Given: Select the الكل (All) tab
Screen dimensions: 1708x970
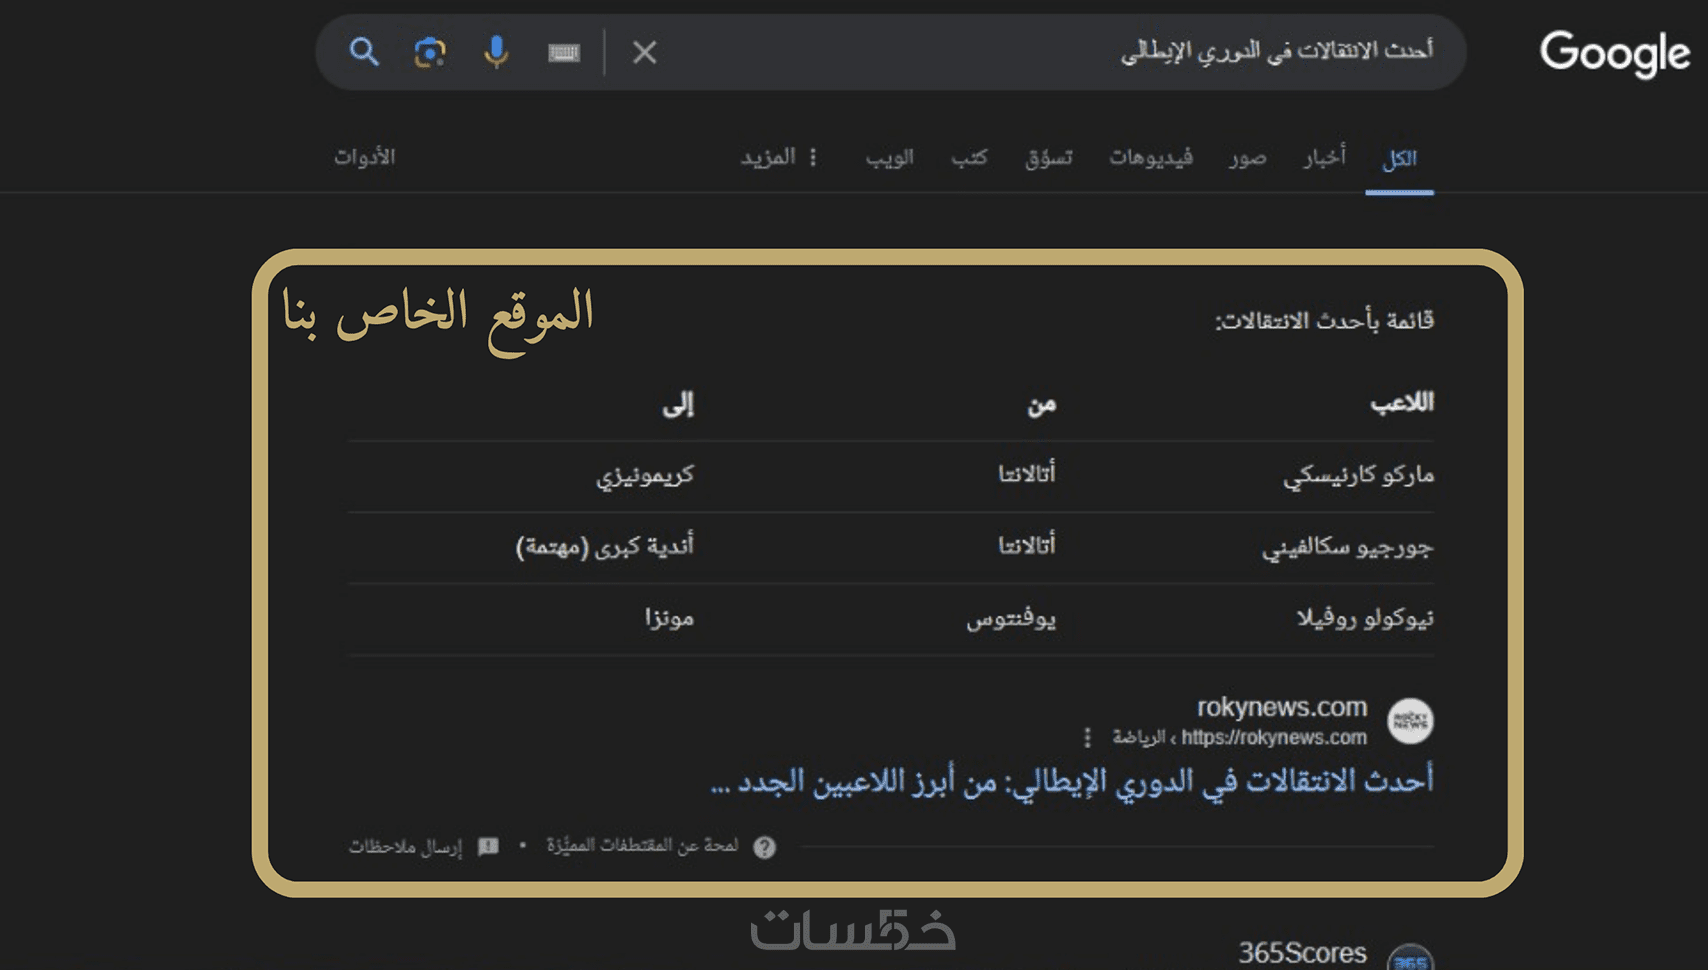Looking at the screenshot, I should click(1399, 158).
